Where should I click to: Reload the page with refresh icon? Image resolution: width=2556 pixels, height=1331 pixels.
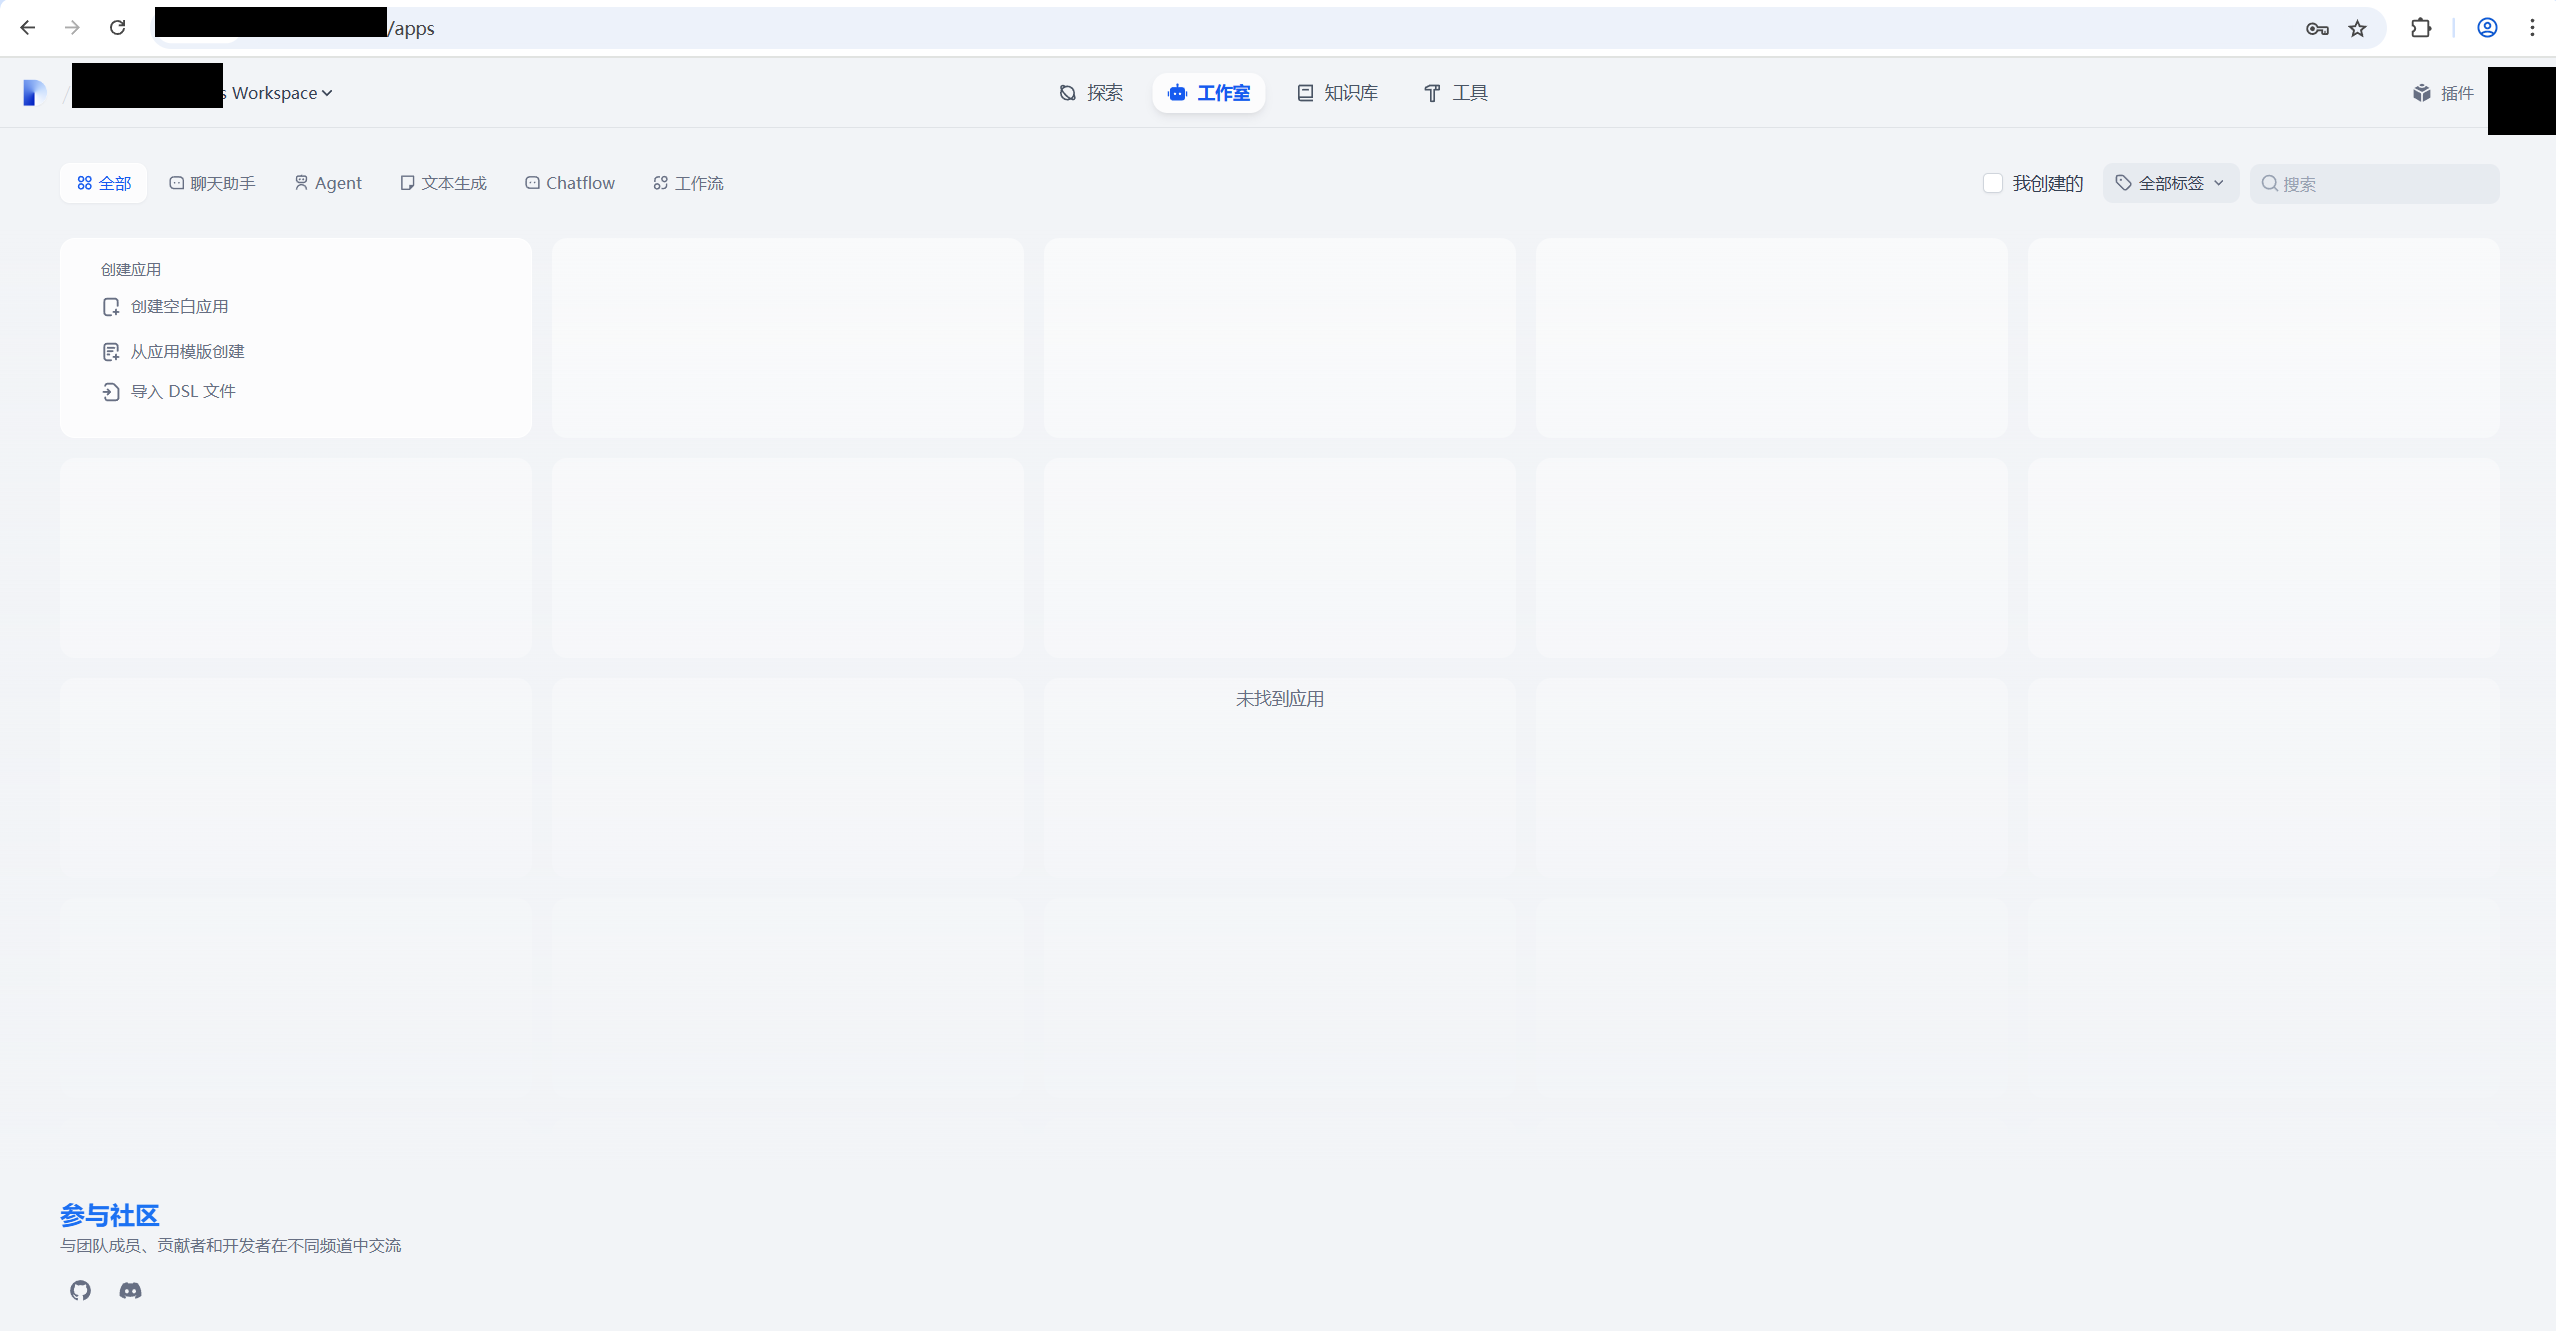tap(117, 28)
